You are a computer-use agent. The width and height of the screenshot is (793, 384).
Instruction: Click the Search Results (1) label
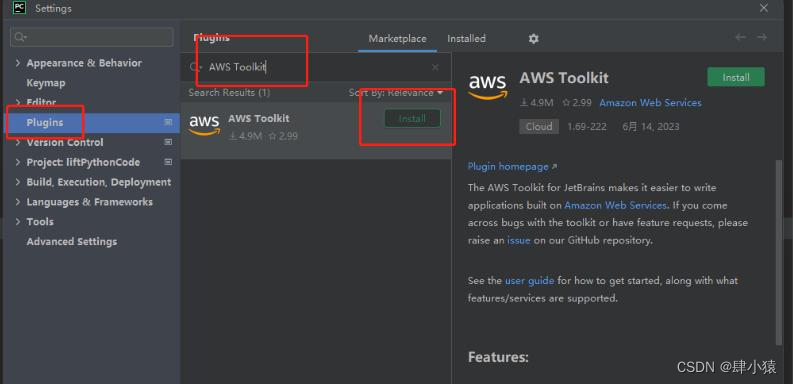point(229,93)
